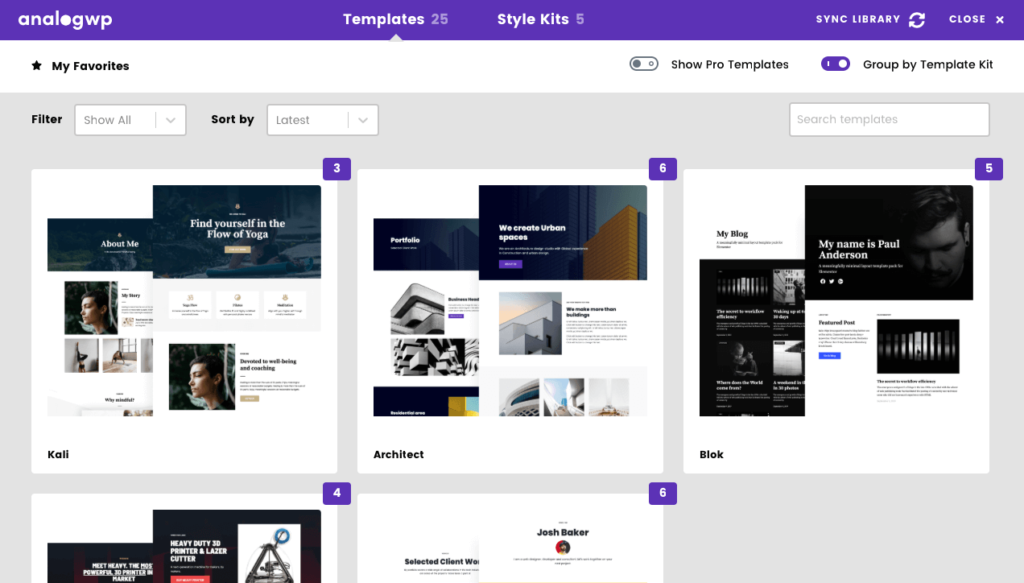This screenshot has width=1024, height=583.
Task: Open the Sort by Latest dropdown
Action: pos(323,120)
